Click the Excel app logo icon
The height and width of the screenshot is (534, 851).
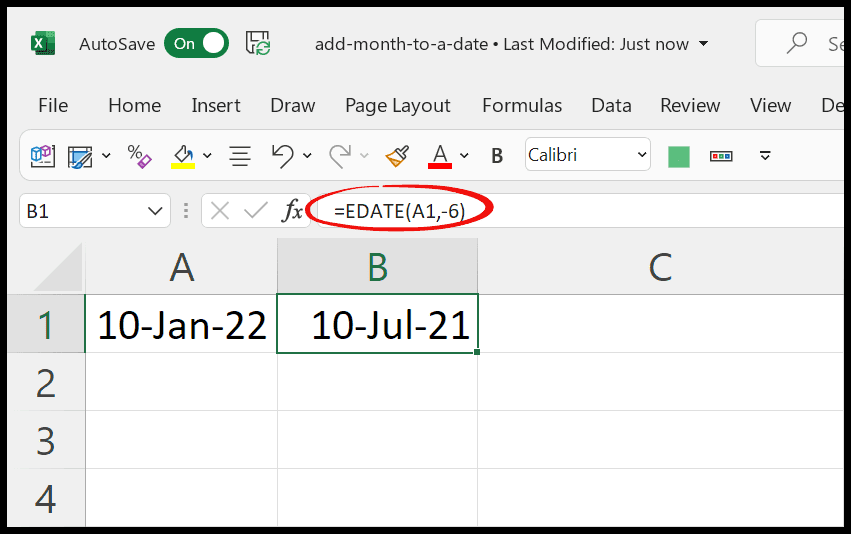pos(43,43)
